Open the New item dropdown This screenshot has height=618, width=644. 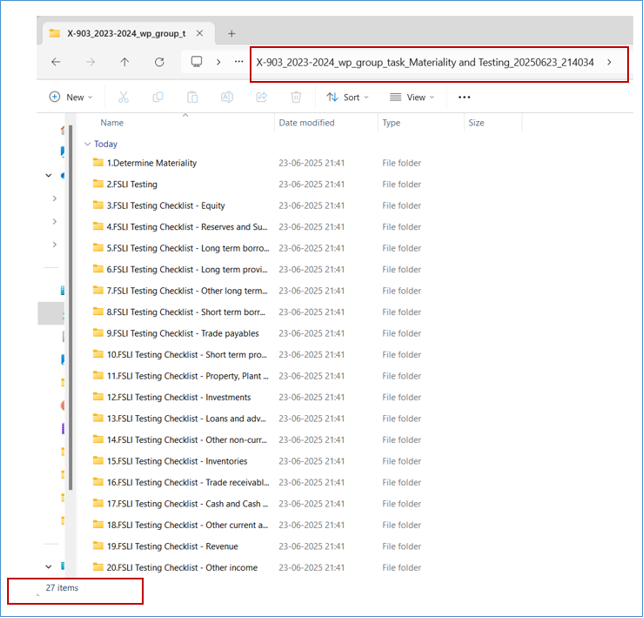[70, 97]
